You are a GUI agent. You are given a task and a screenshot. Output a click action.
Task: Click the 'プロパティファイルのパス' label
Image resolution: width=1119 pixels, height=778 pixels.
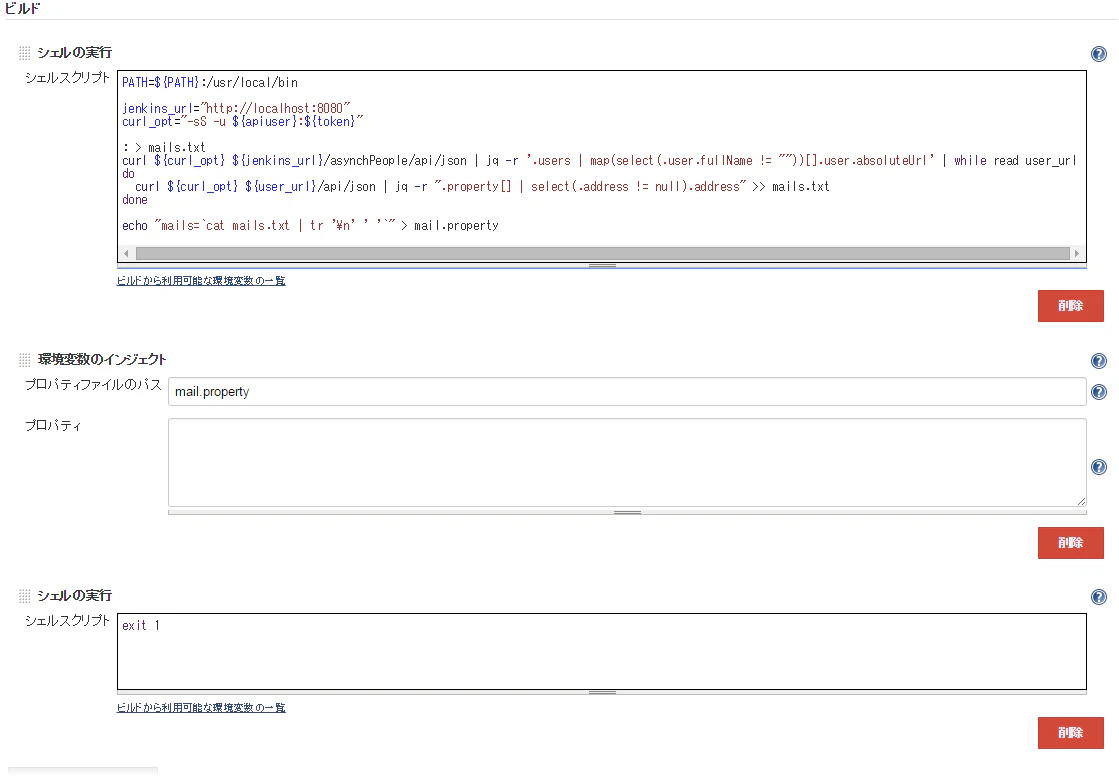(x=93, y=385)
